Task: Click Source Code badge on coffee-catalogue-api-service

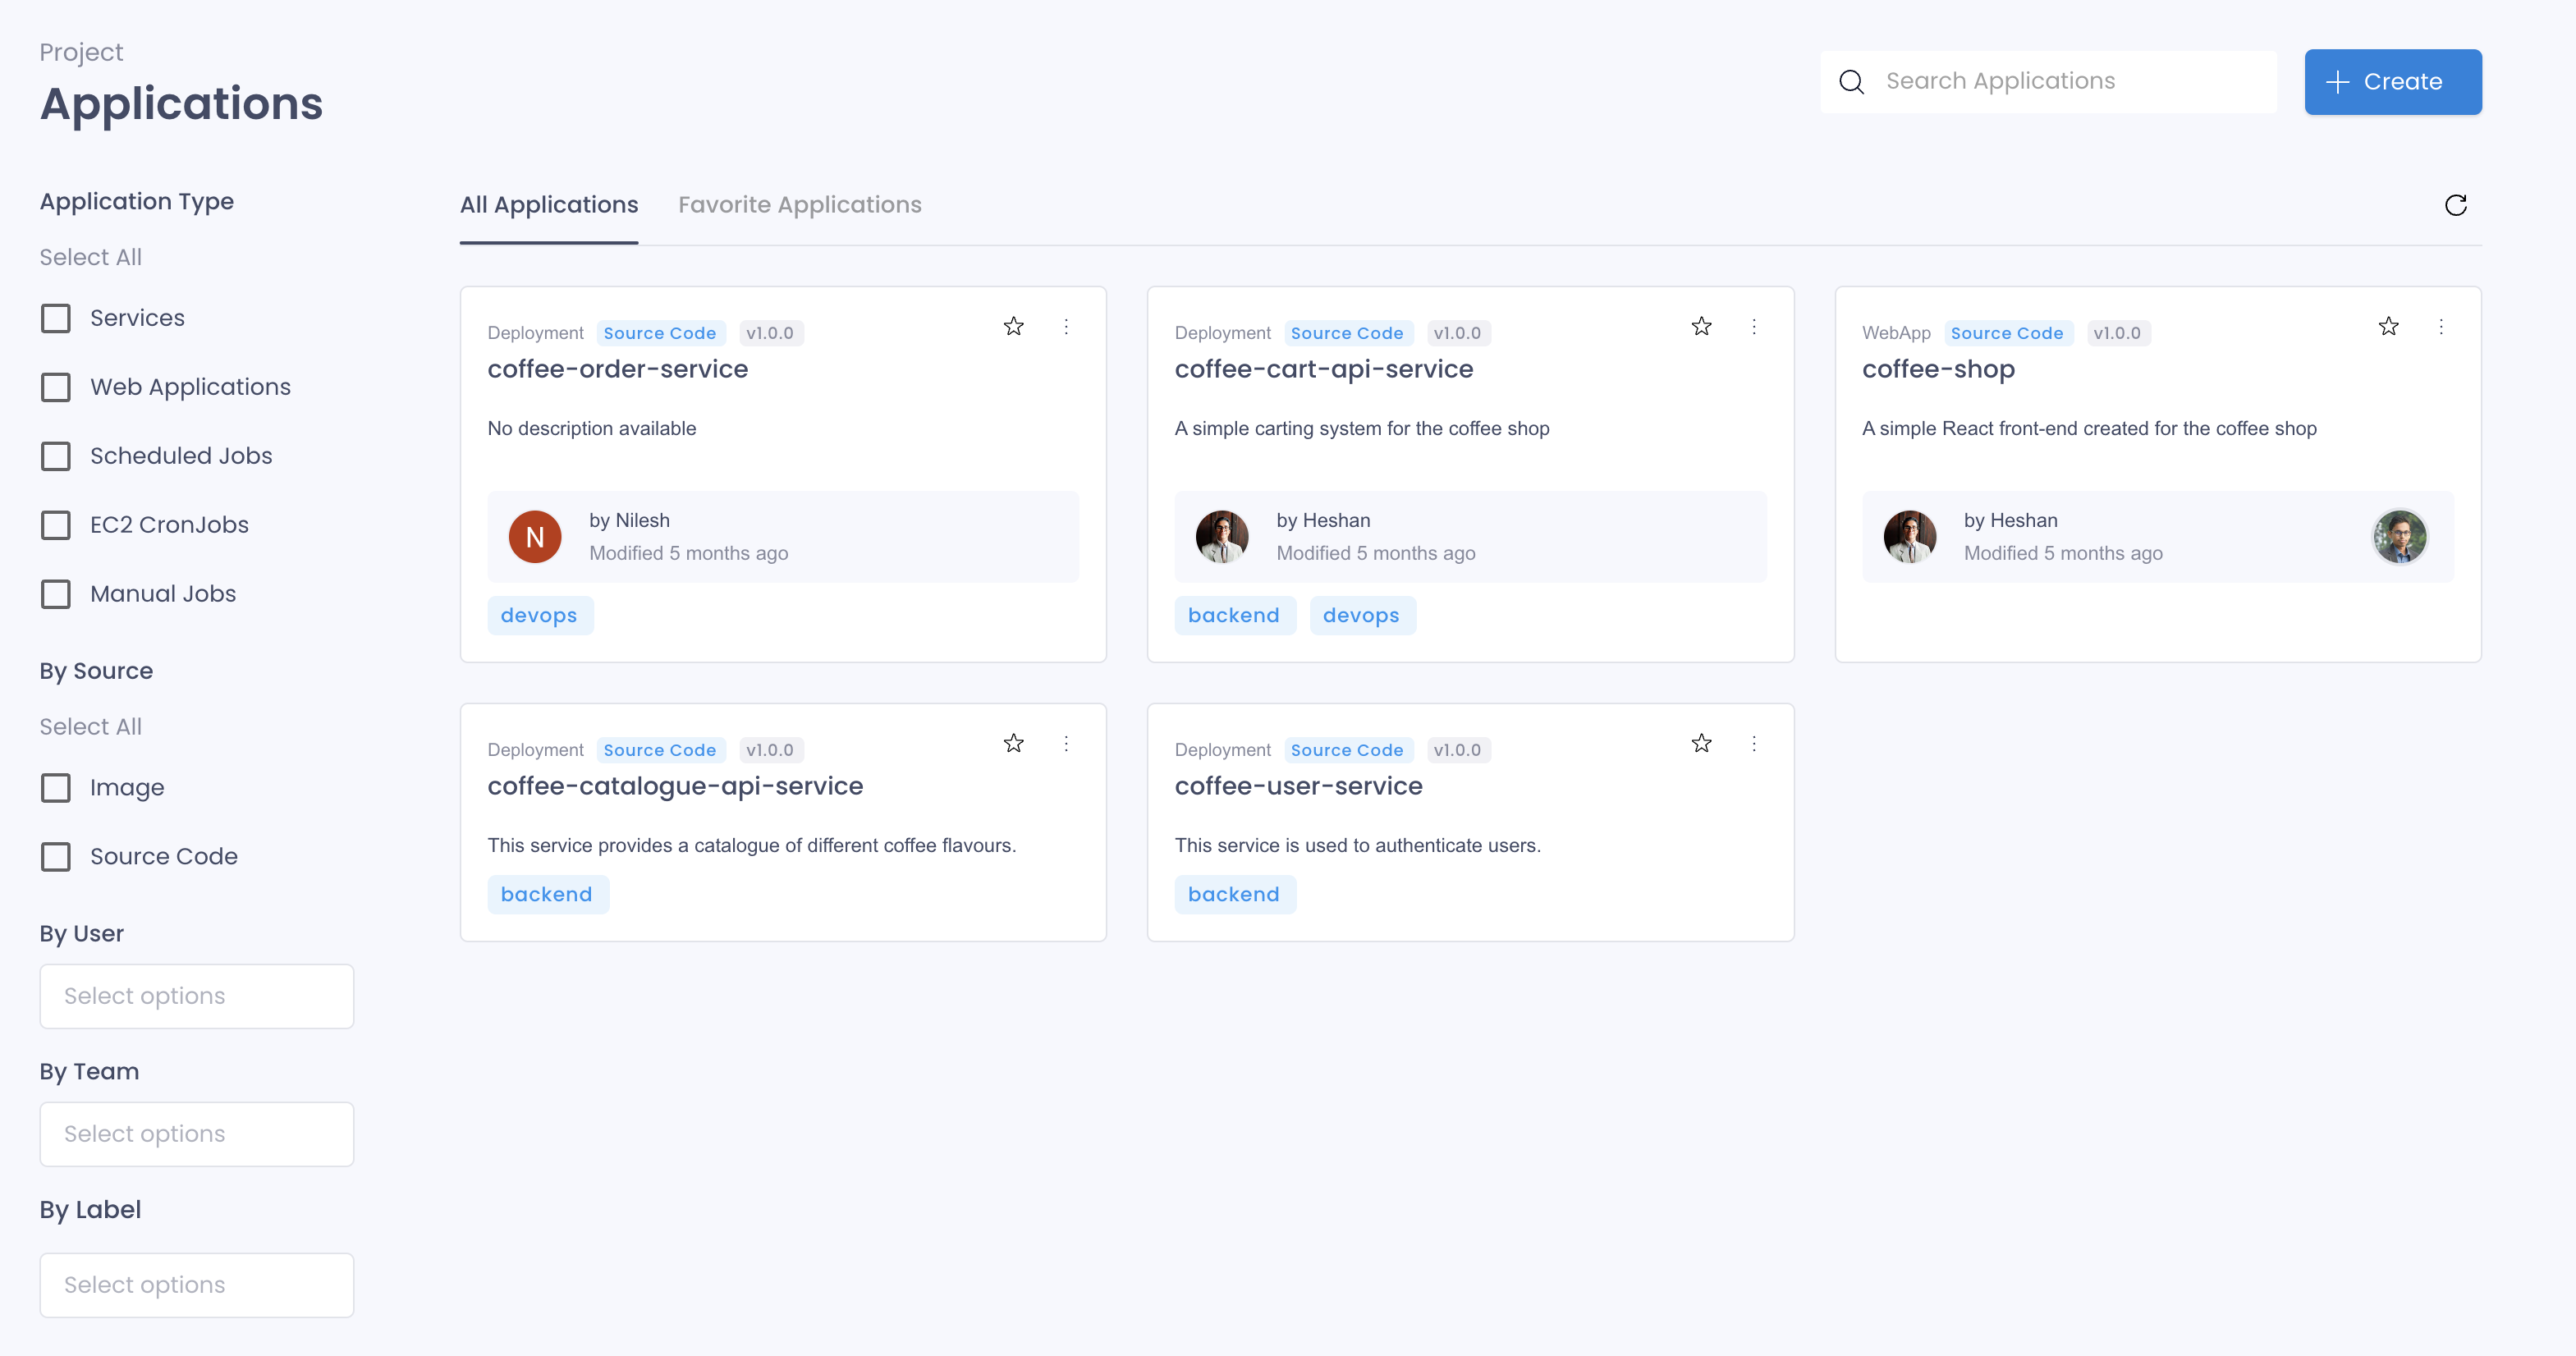Action: coord(660,750)
